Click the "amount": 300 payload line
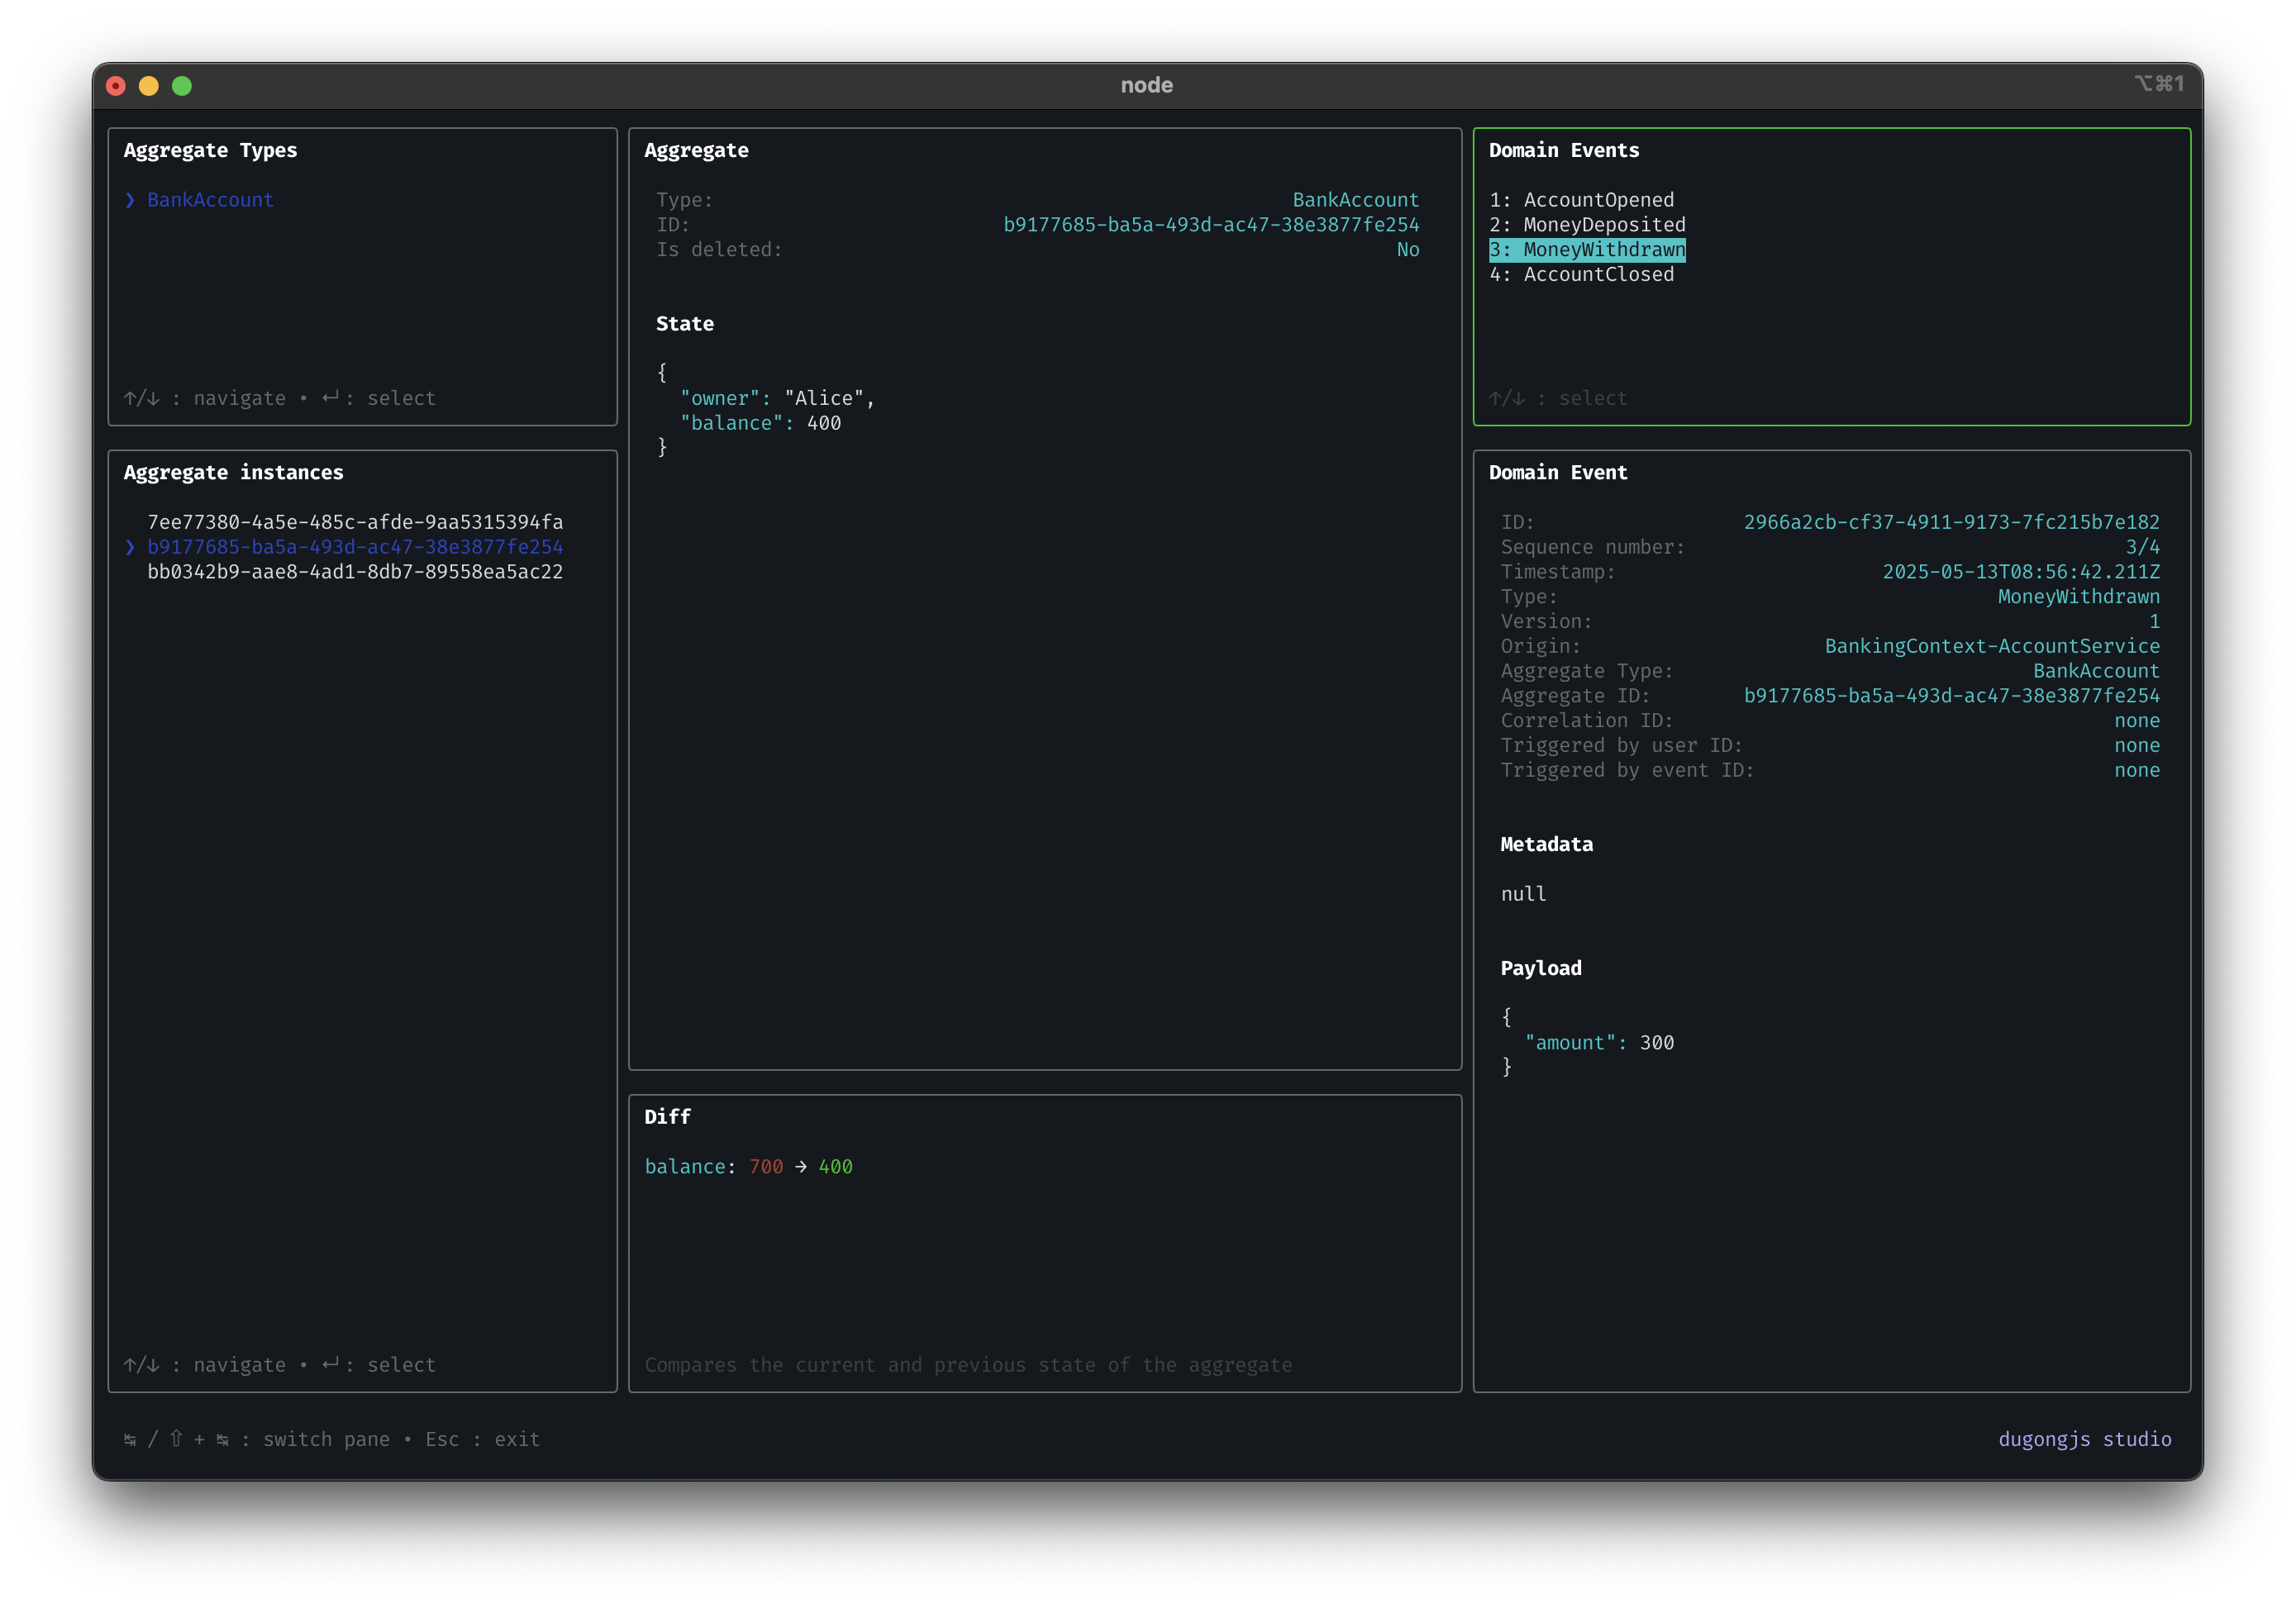The width and height of the screenshot is (2296, 1603). tap(1599, 1043)
